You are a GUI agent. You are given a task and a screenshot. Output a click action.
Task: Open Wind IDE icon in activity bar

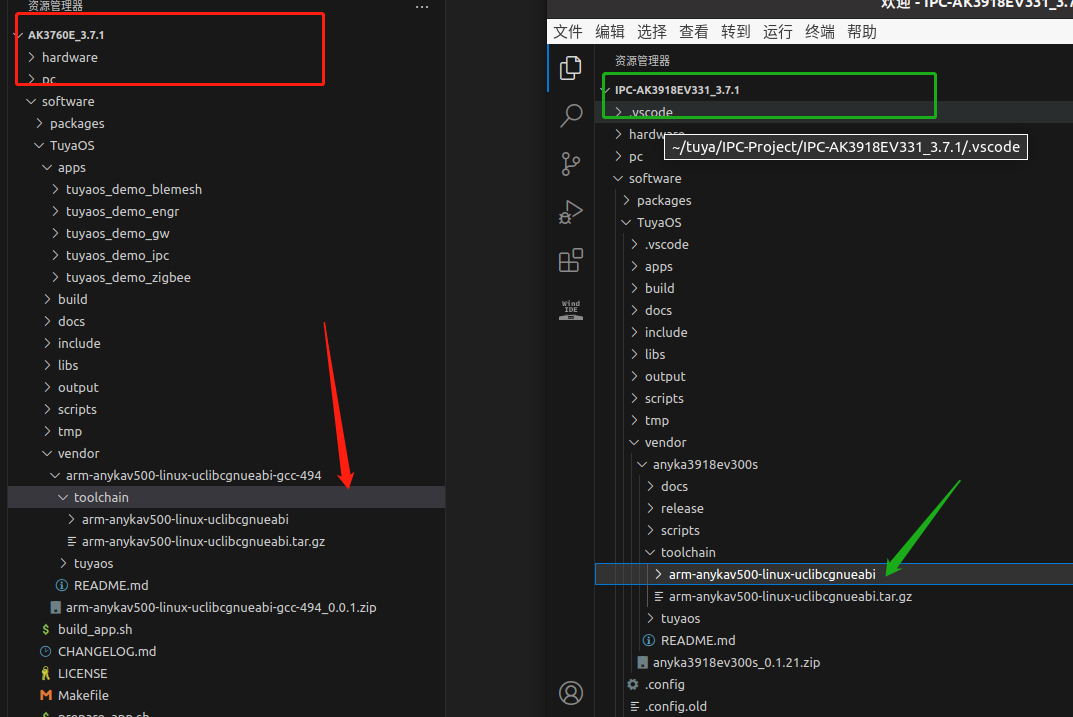pyautogui.click(x=571, y=310)
